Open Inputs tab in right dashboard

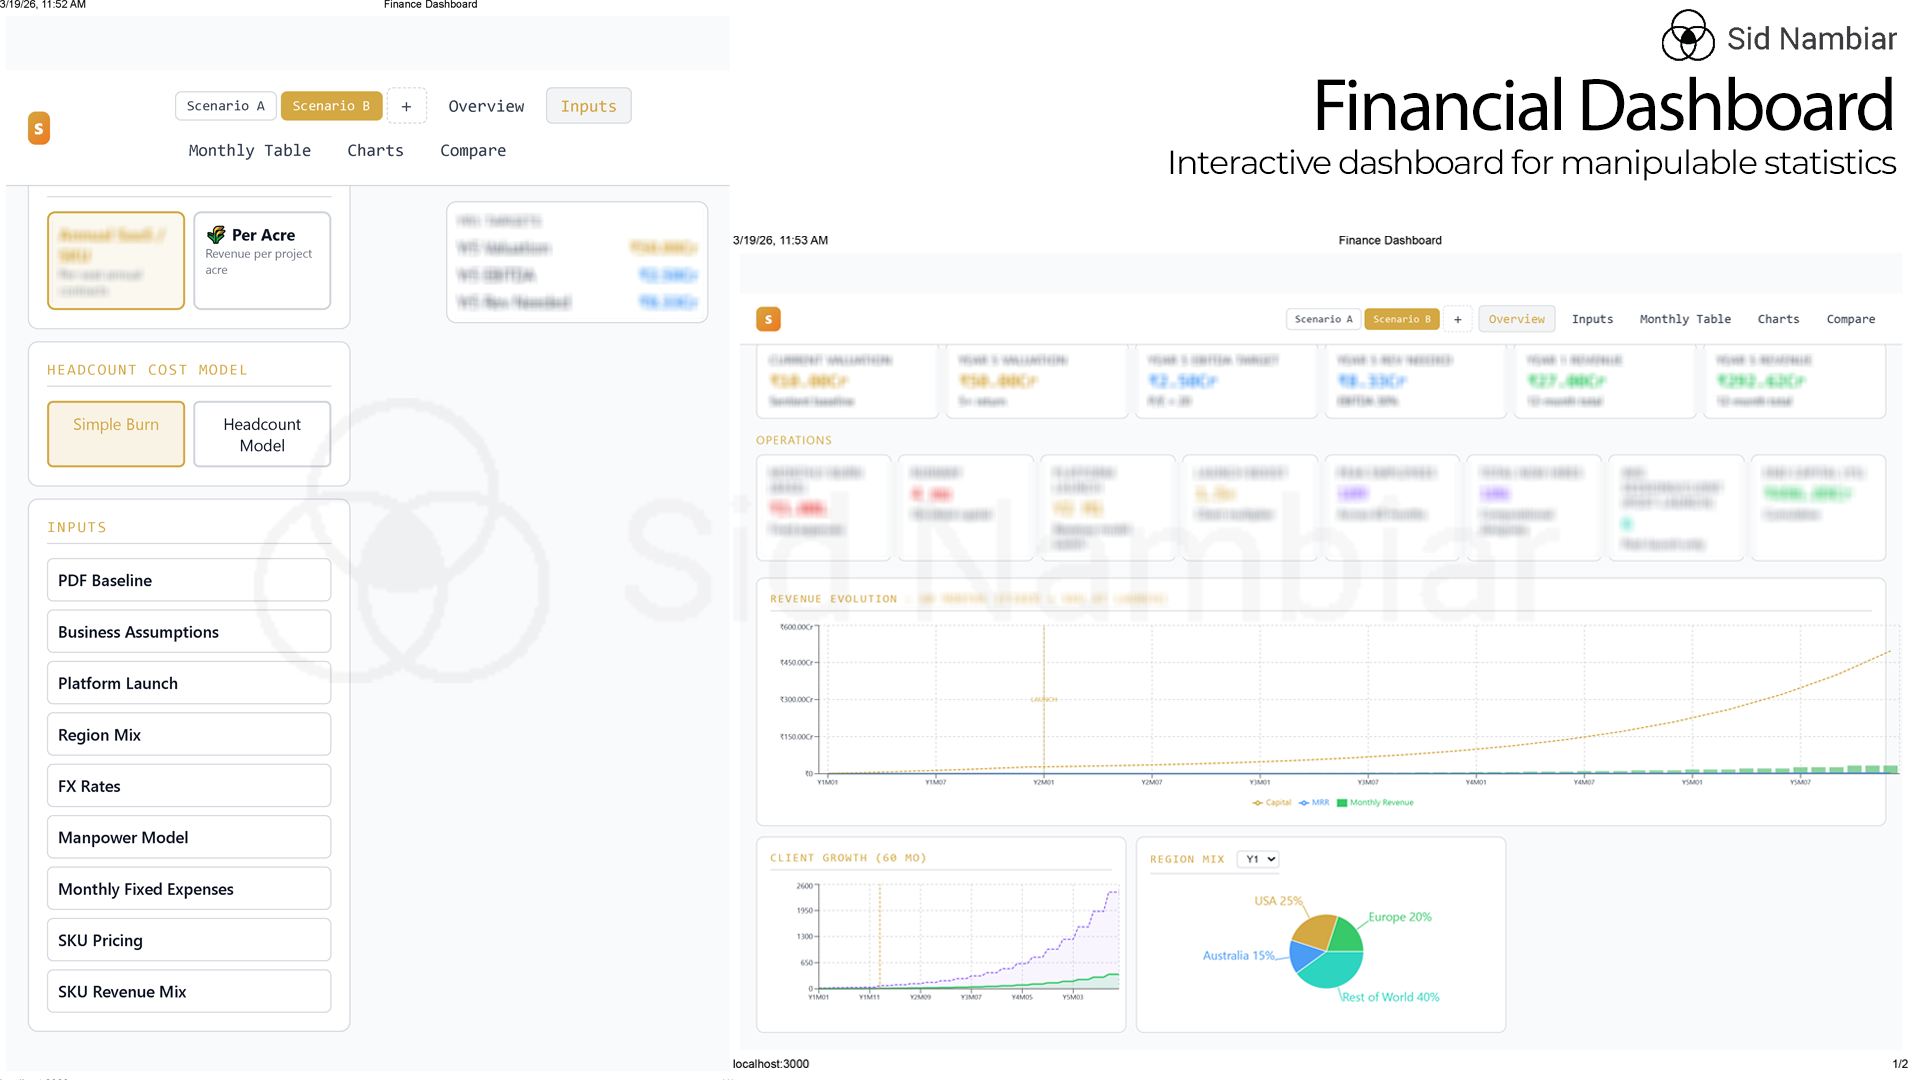(x=1592, y=319)
